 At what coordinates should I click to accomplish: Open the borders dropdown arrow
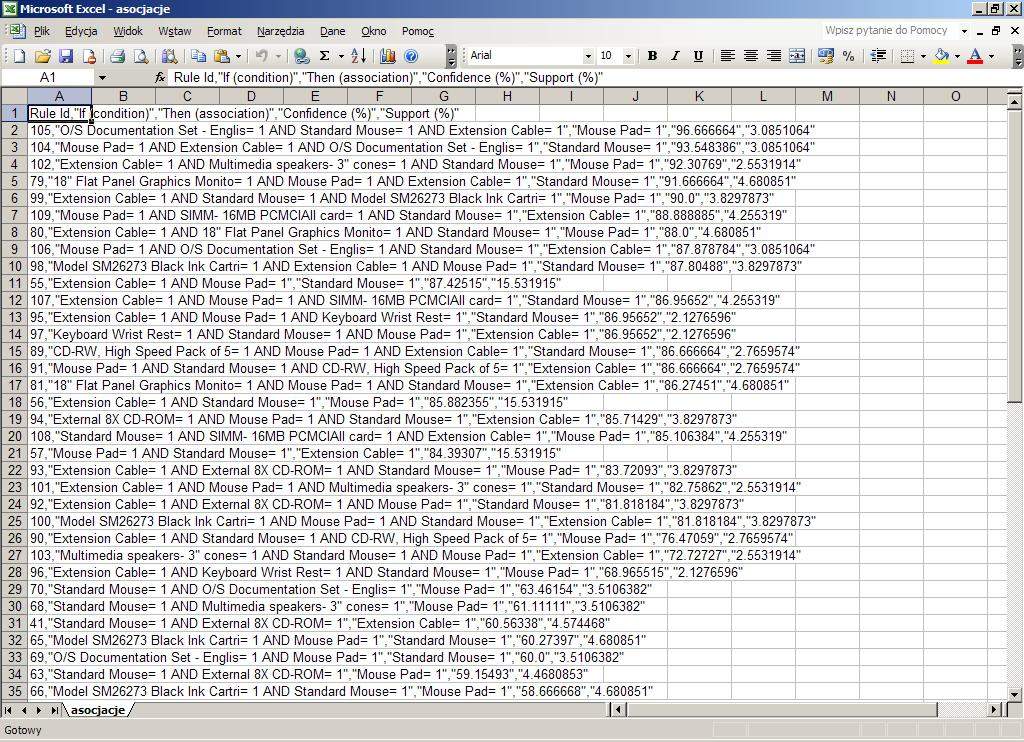[923, 56]
